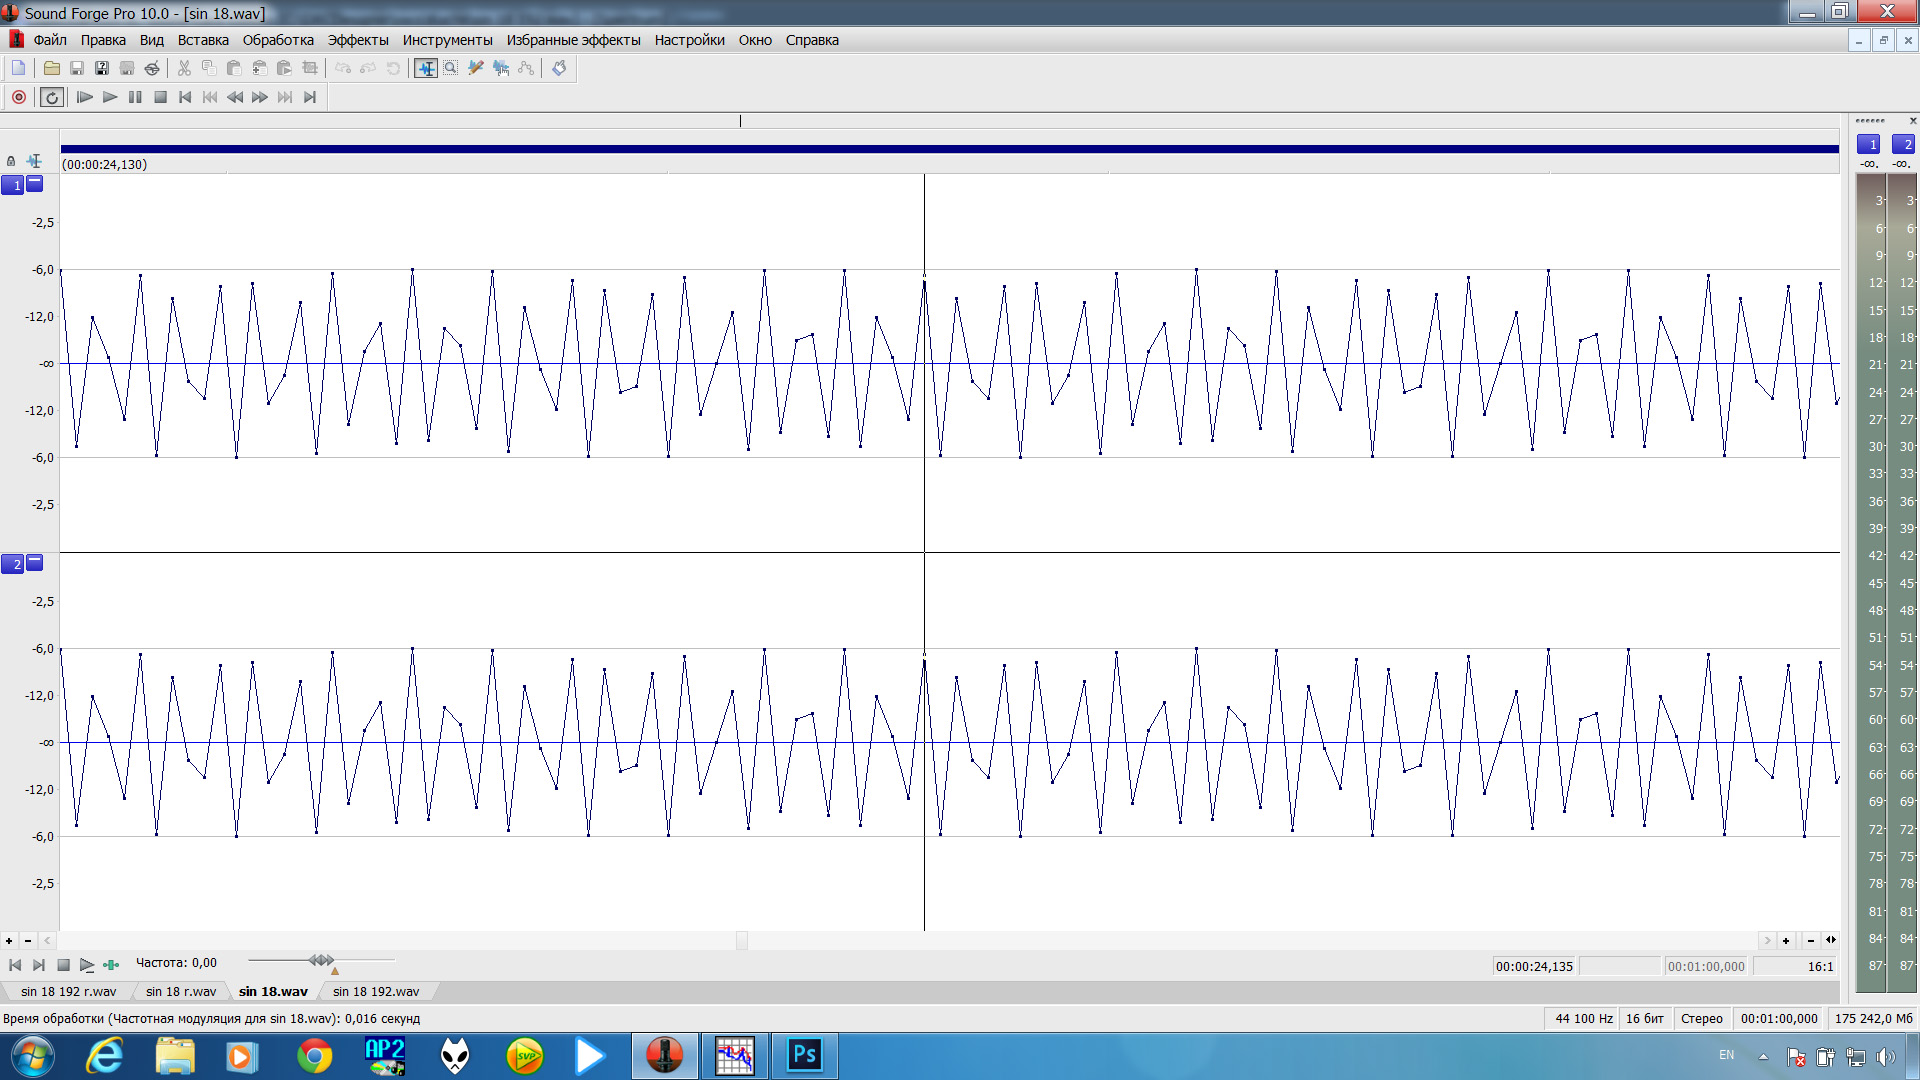Click the Event tool icon
The width and height of the screenshot is (1920, 1080).
point(501,68)
